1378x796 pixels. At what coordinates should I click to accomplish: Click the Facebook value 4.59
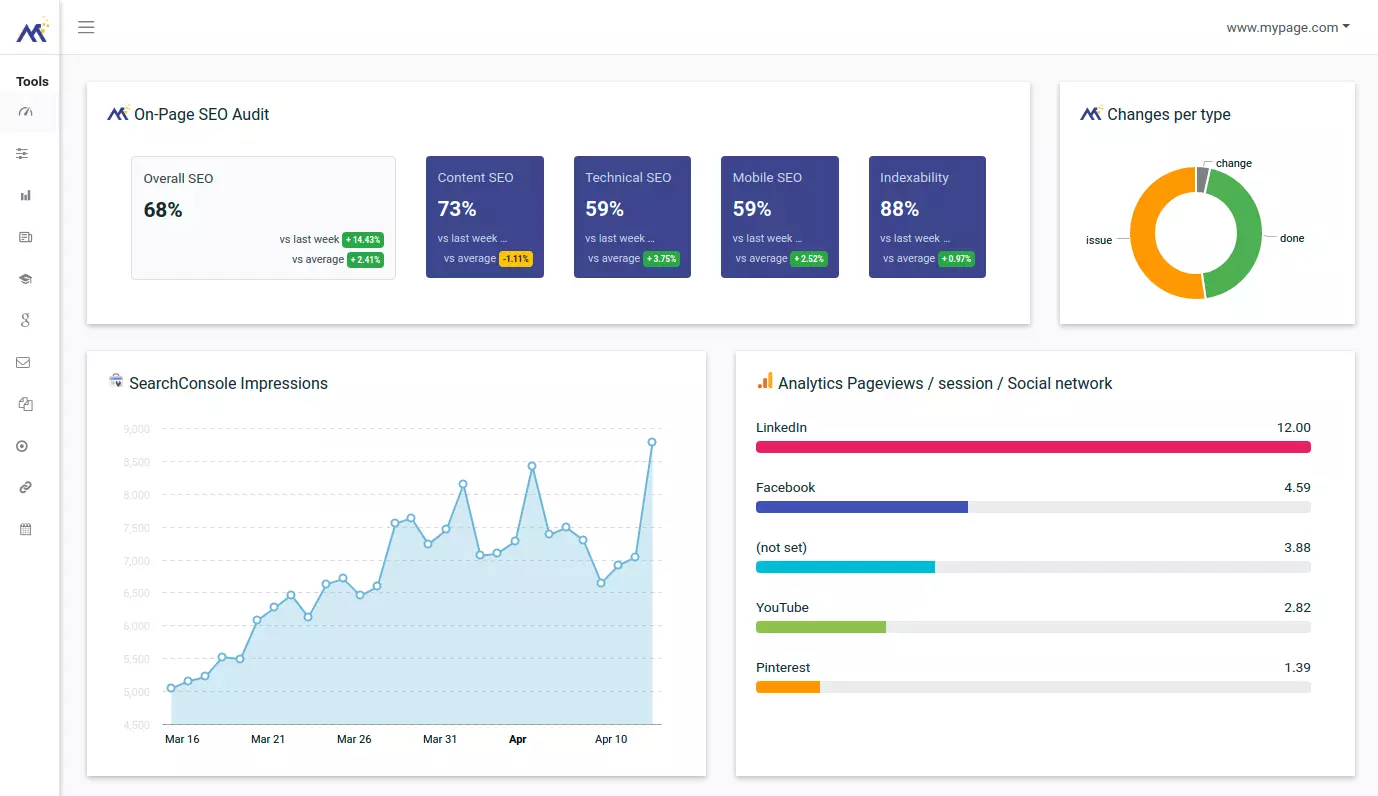tap(1297, 487)
